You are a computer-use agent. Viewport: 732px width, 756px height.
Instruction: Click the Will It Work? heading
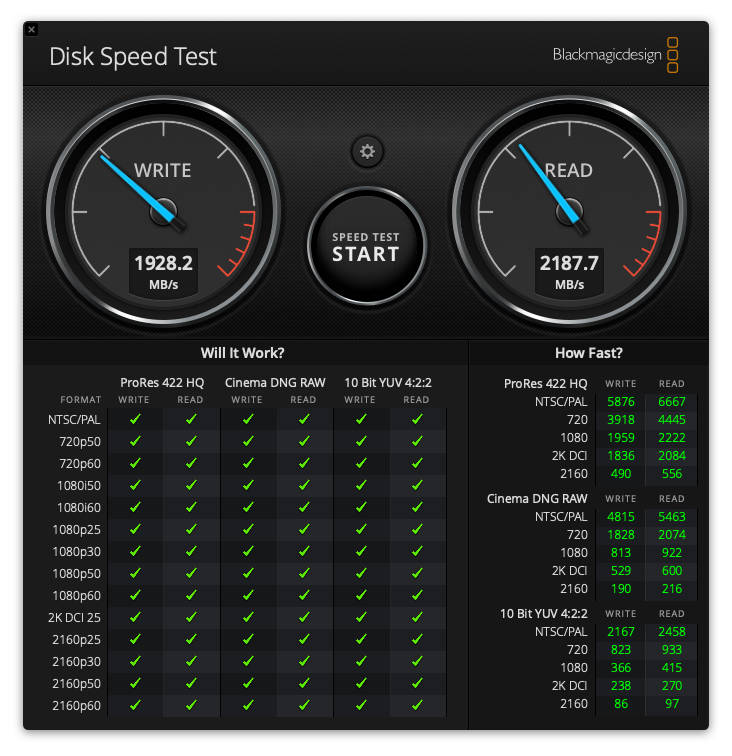click(x=243, y=353)
